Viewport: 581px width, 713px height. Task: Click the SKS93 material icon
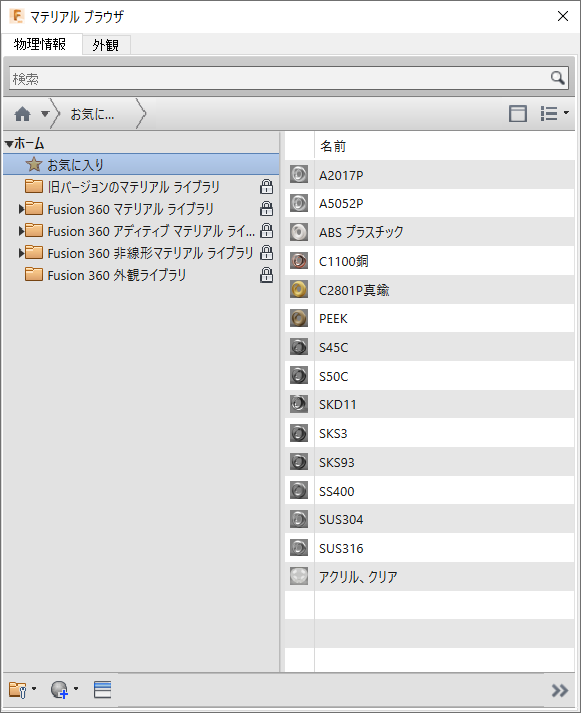click(299, 462)
